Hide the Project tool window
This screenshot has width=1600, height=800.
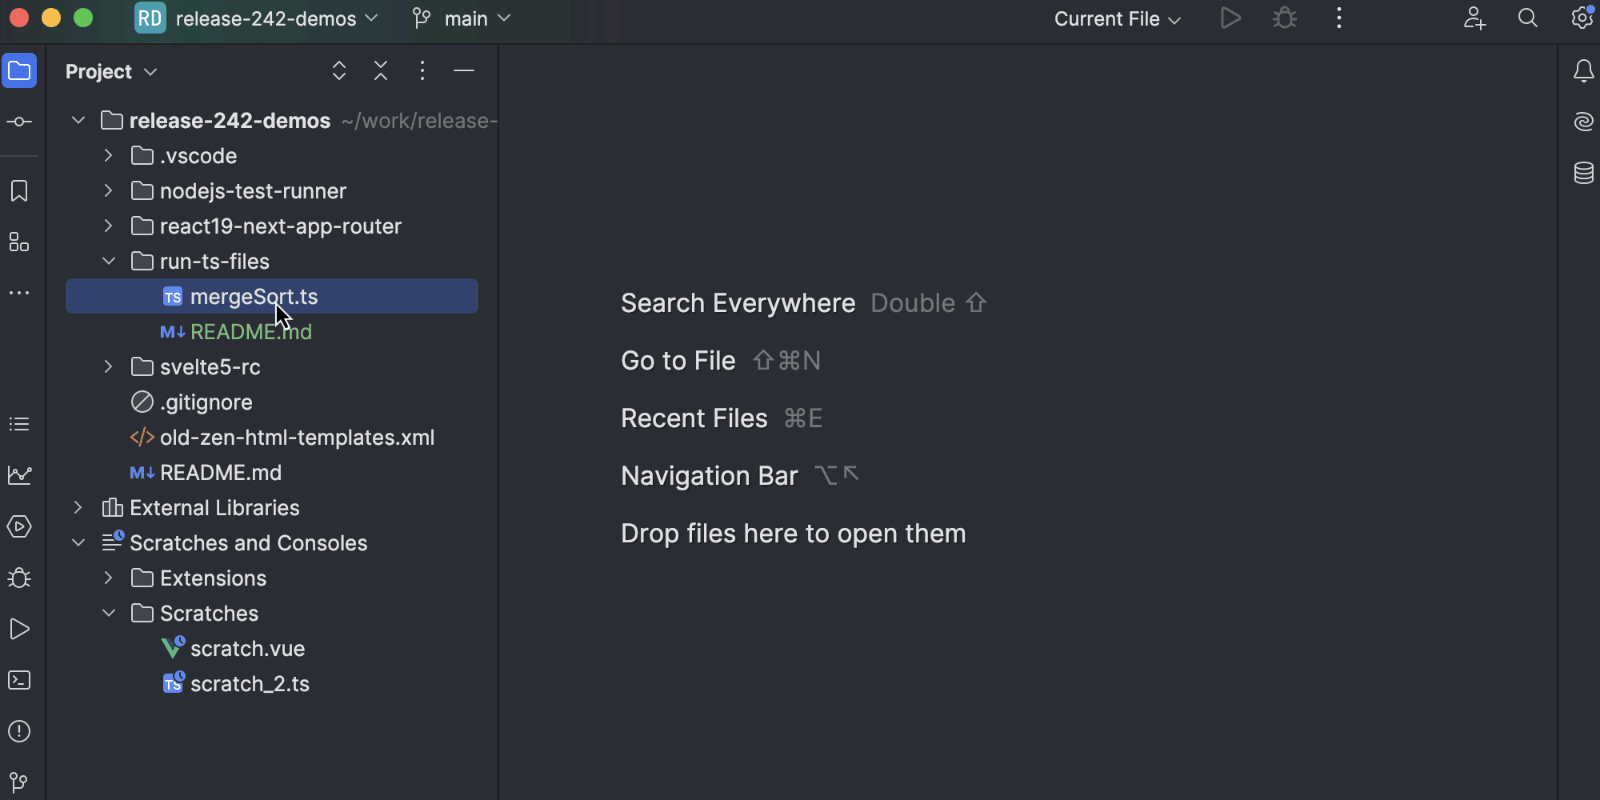464,71
